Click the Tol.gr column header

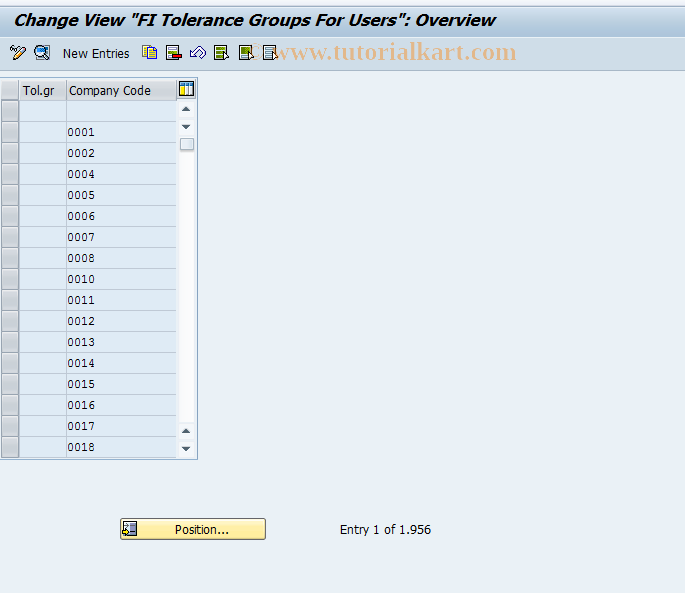coord(42,90)
